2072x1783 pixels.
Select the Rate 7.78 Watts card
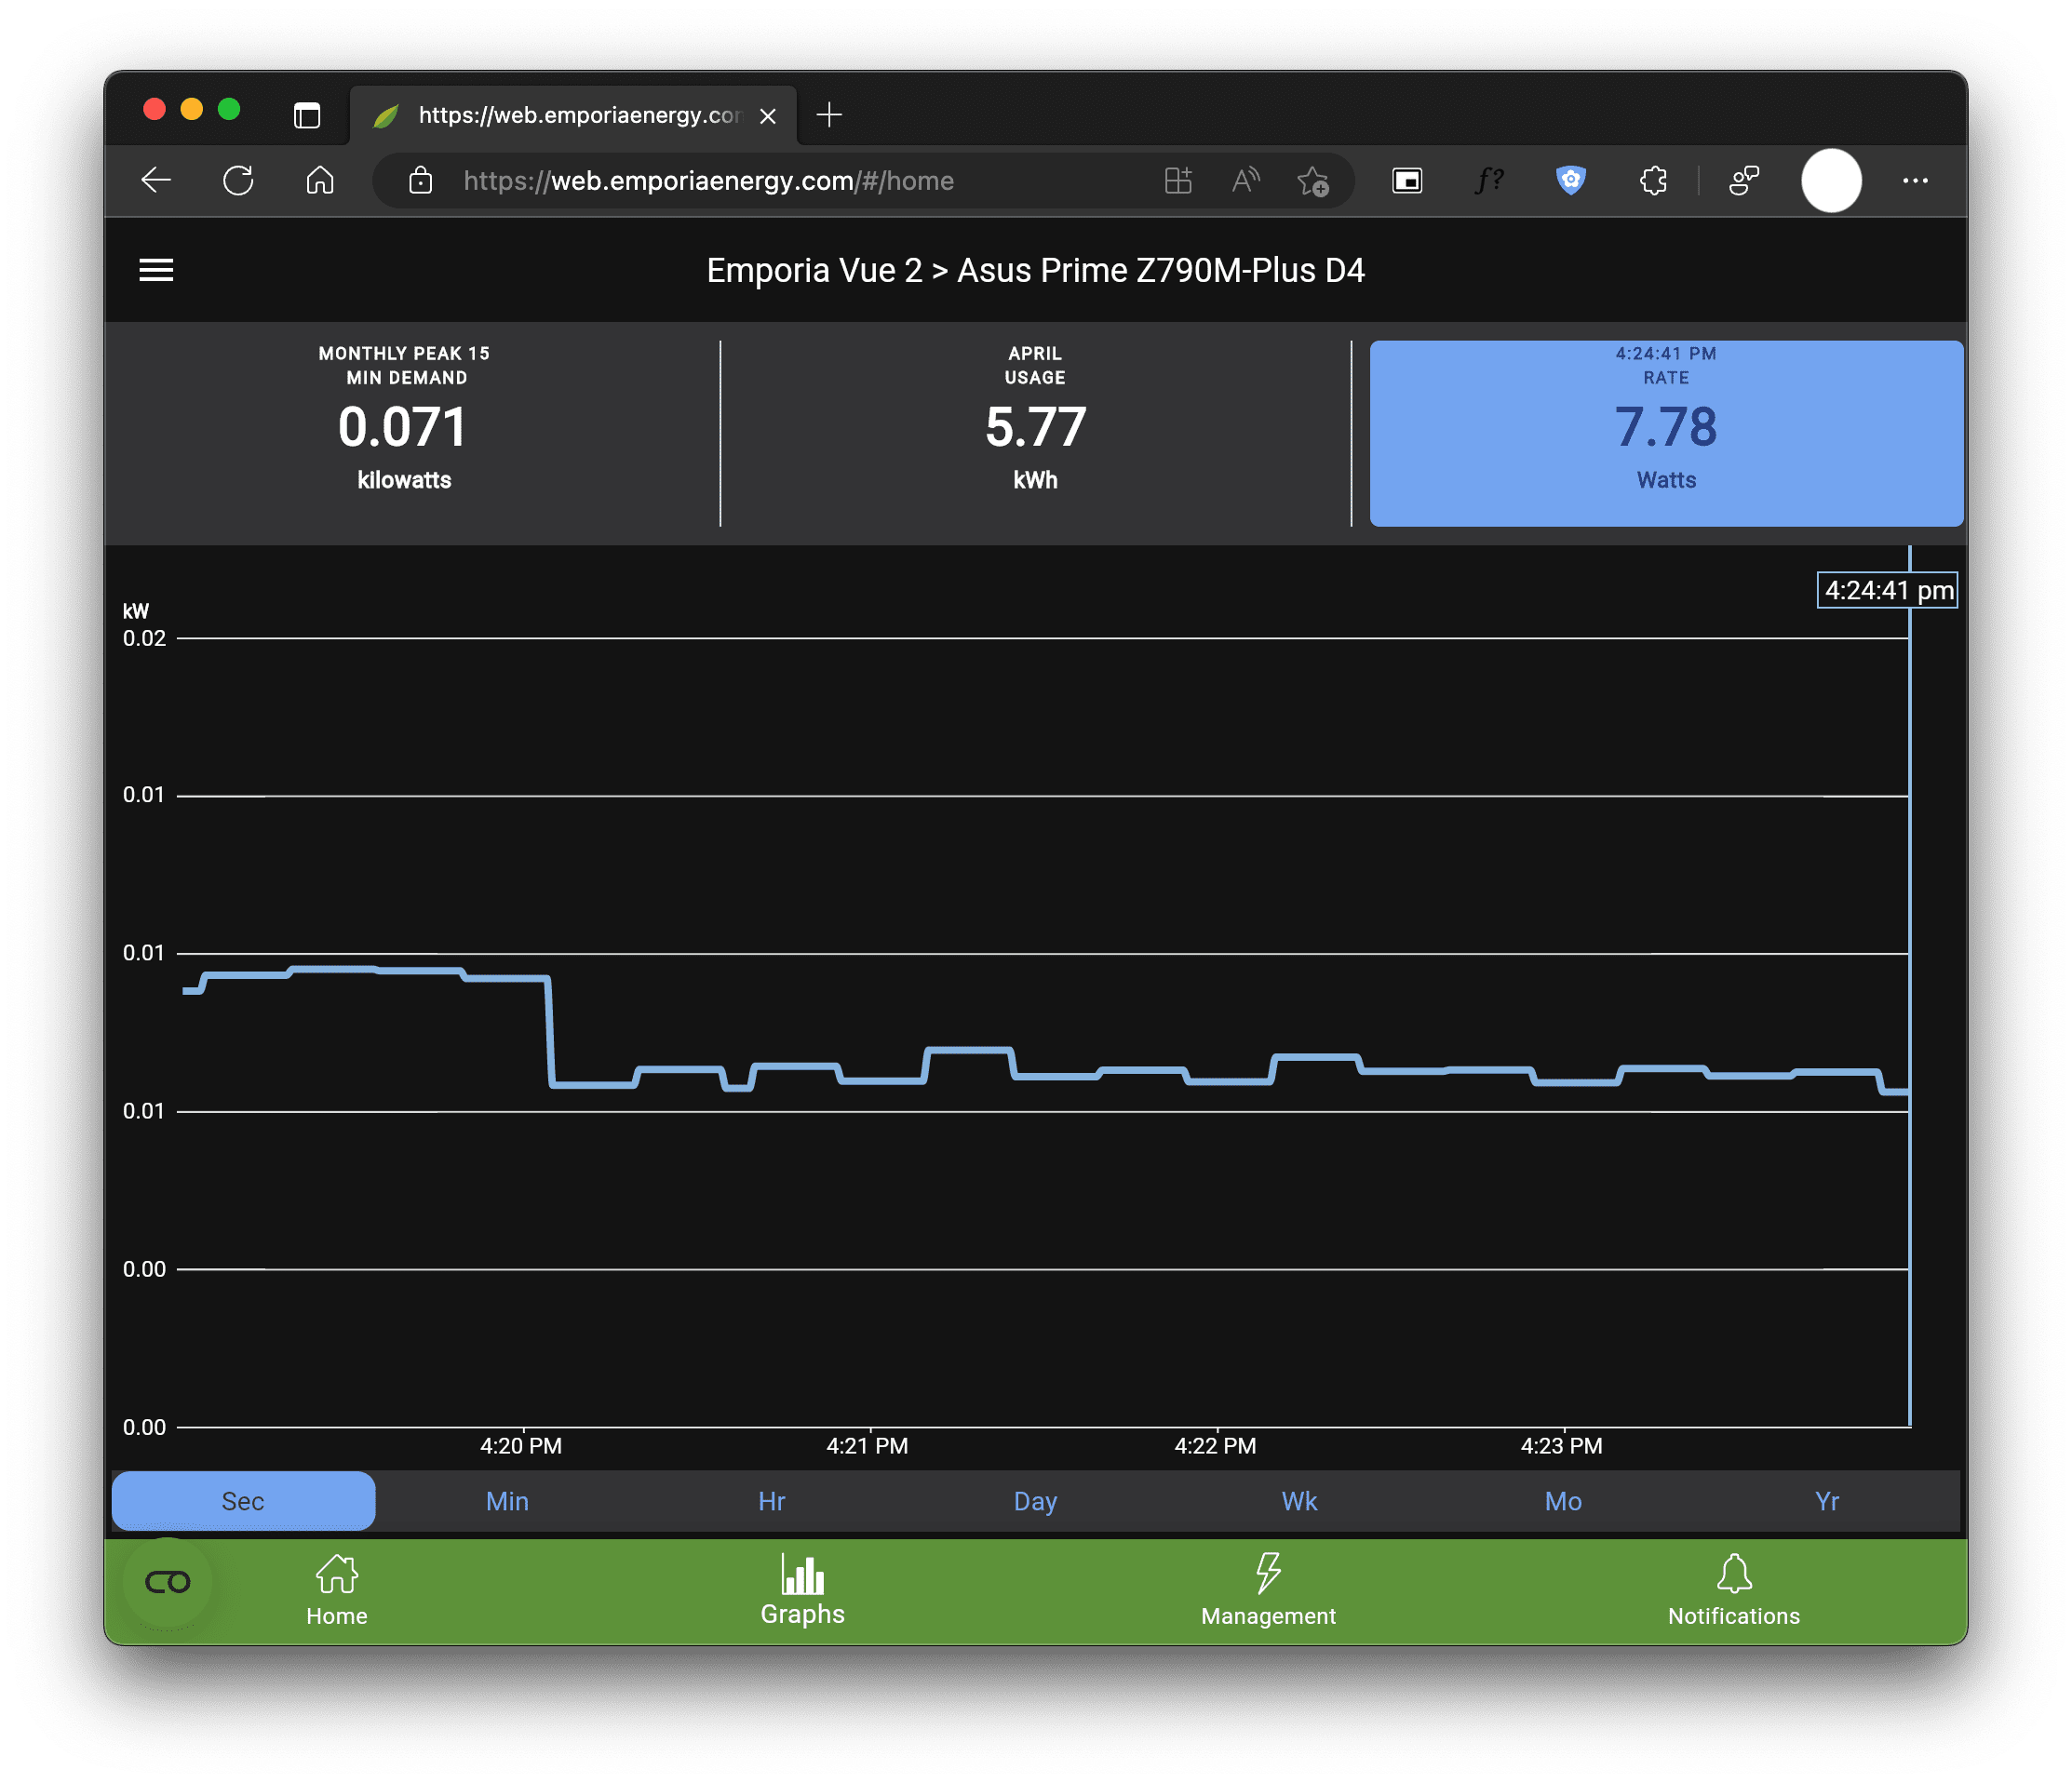pyautogui.click(x=1666, y=433)
